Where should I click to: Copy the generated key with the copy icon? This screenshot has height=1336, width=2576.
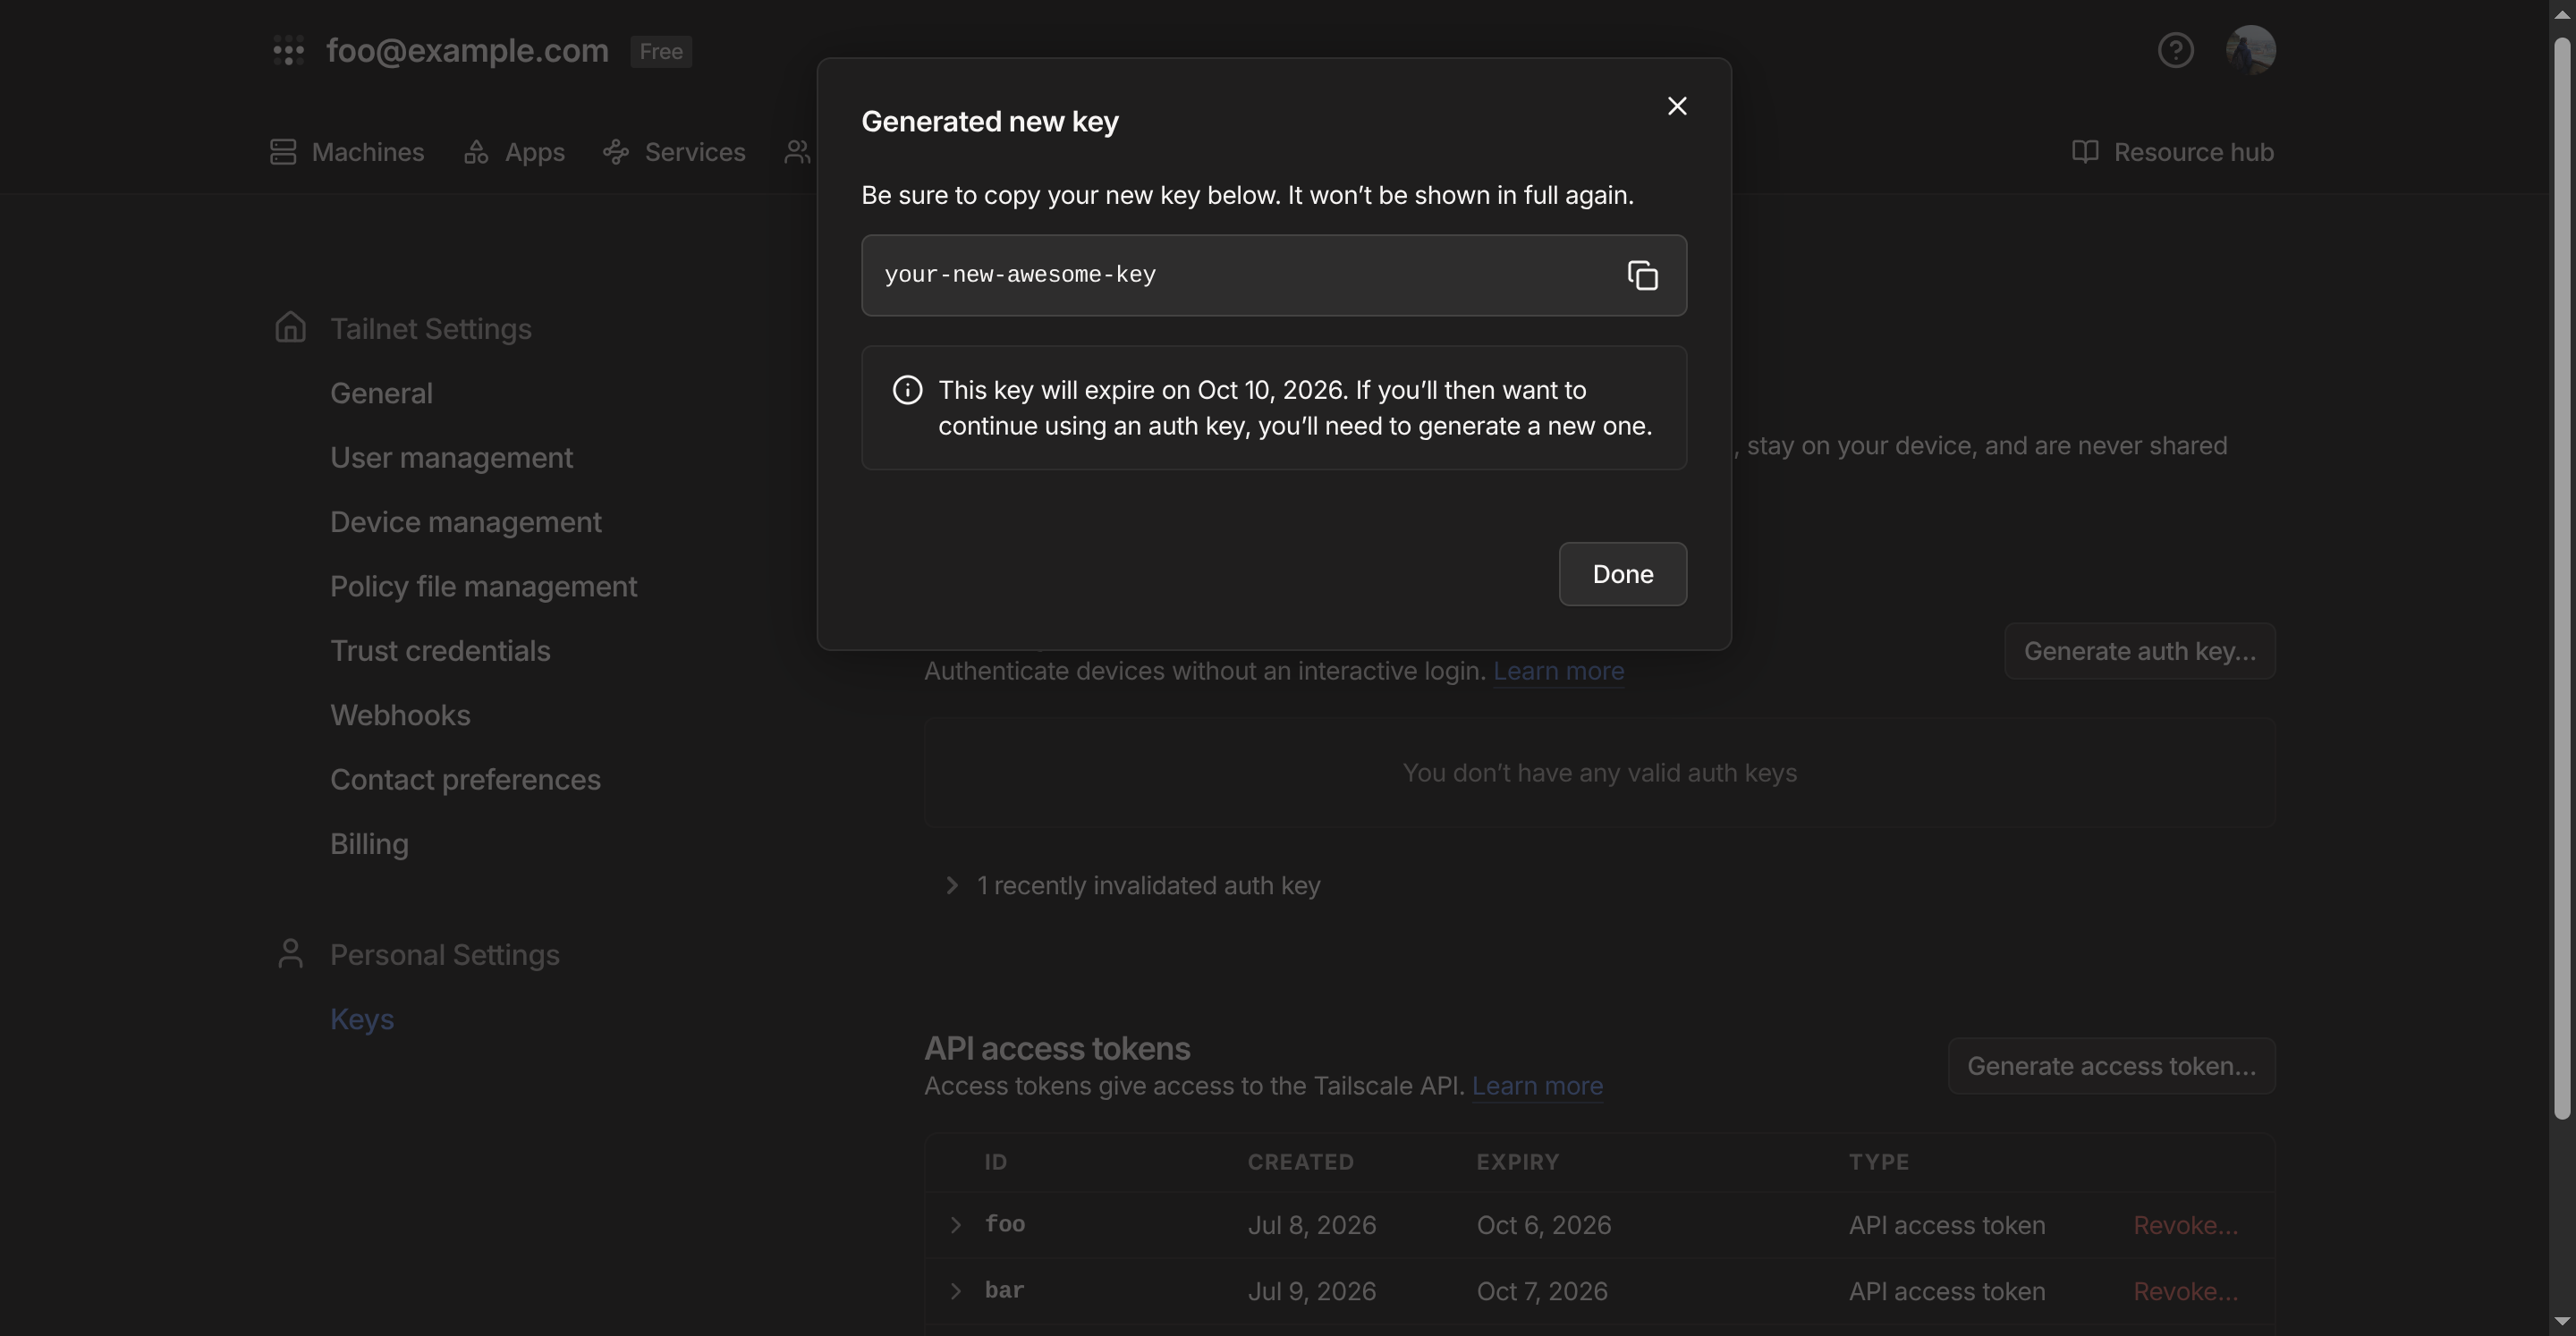pyautogui.click(x=1642, y=275)
